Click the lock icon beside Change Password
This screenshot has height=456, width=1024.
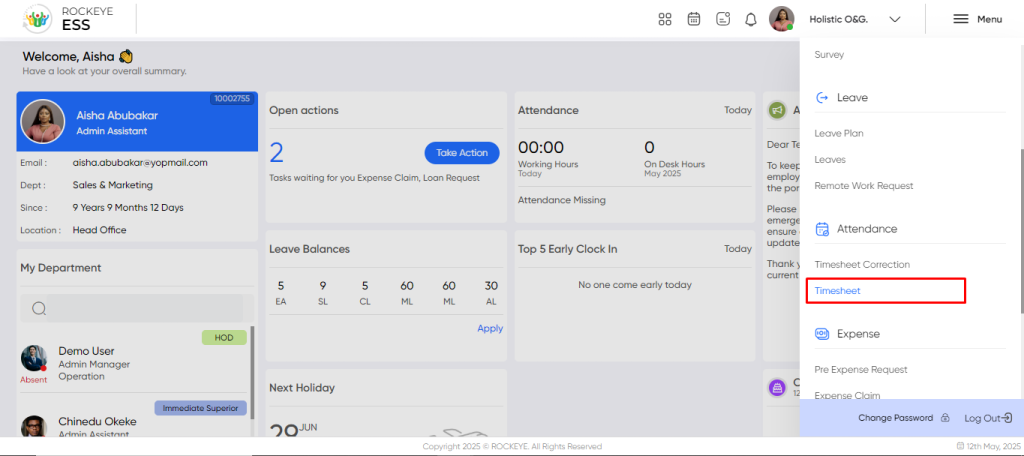[x=944, y=418]
